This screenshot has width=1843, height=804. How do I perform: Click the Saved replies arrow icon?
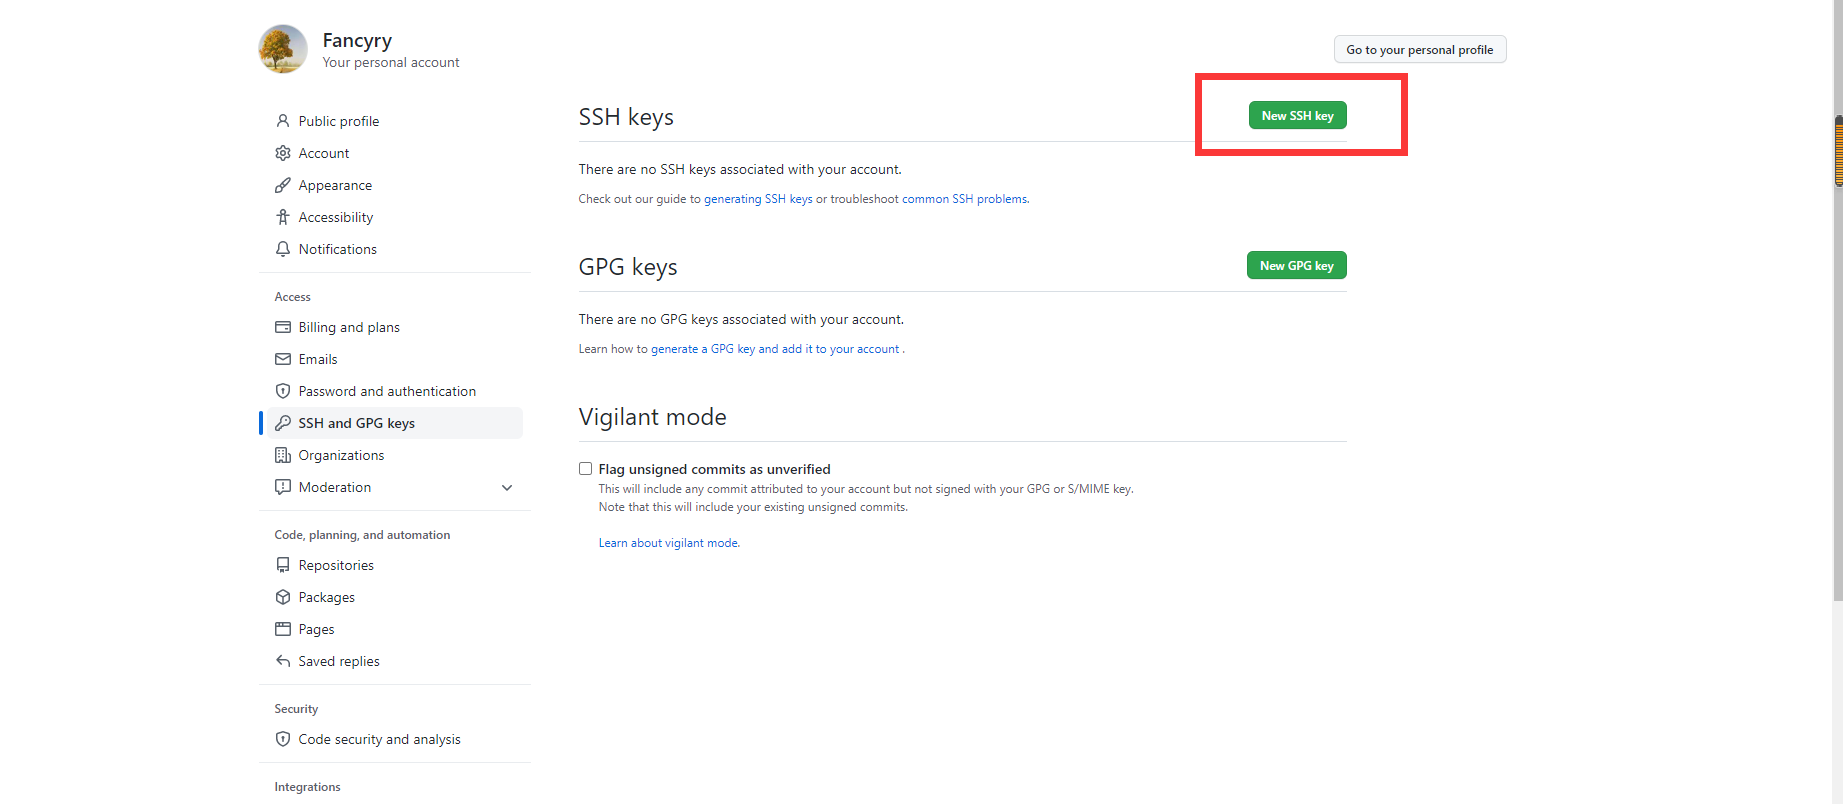click(283, 661)
